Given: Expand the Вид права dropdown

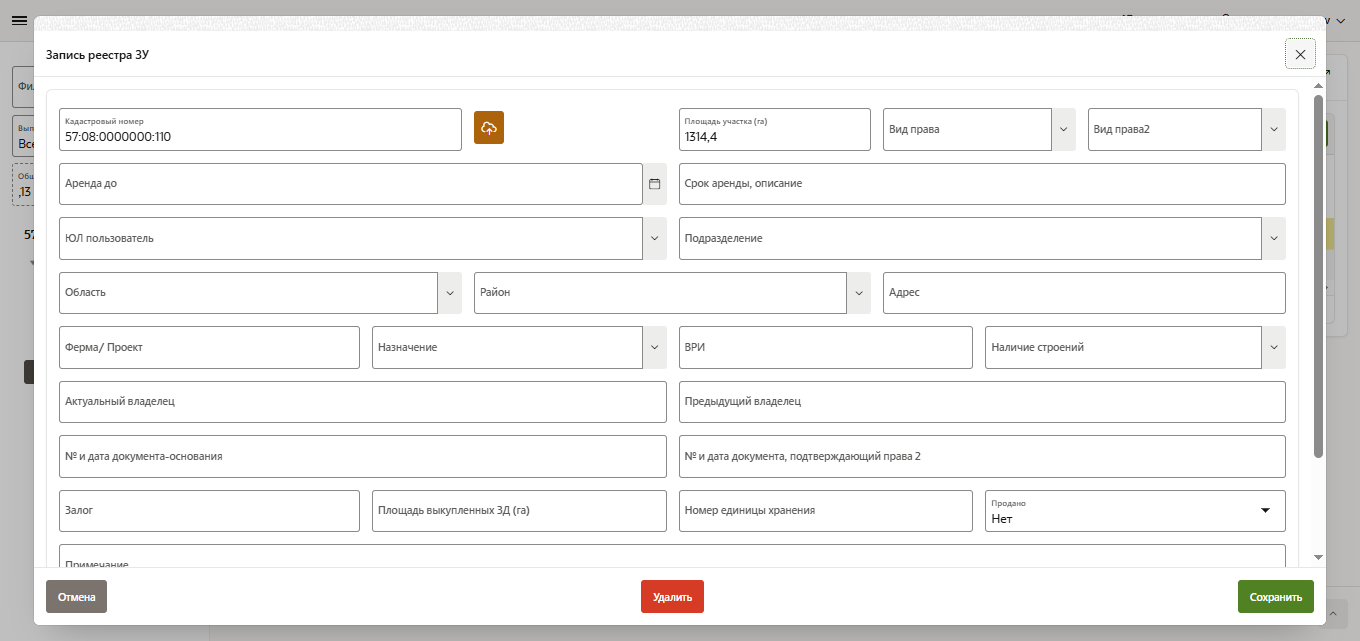Looking at the screenshot, I should tap(1063, 130).
